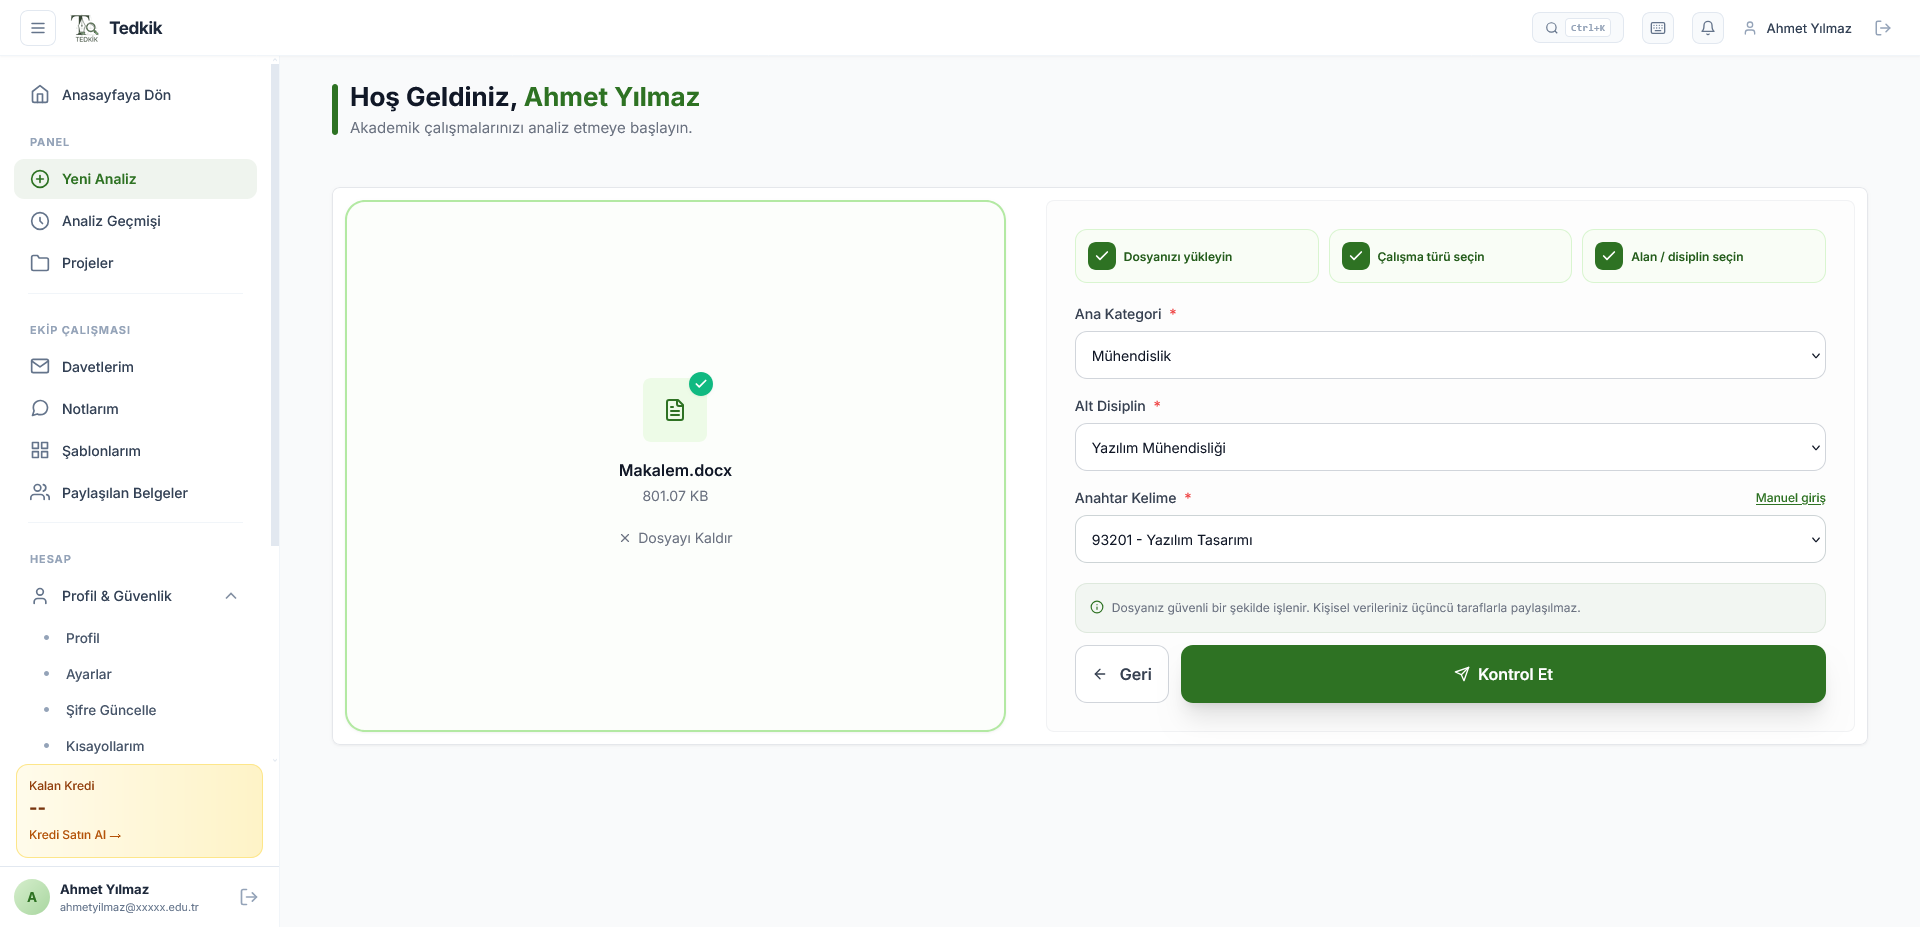Open the Ana Kategori dropdown
1920x927 pixels.
tap(1450, 355)
